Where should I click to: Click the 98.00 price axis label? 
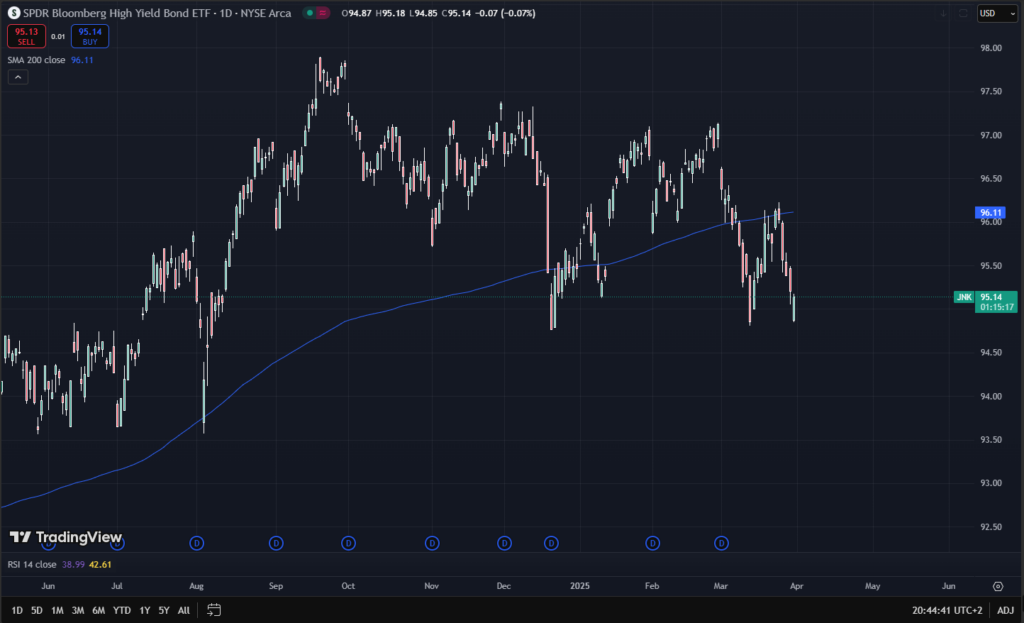991,48
